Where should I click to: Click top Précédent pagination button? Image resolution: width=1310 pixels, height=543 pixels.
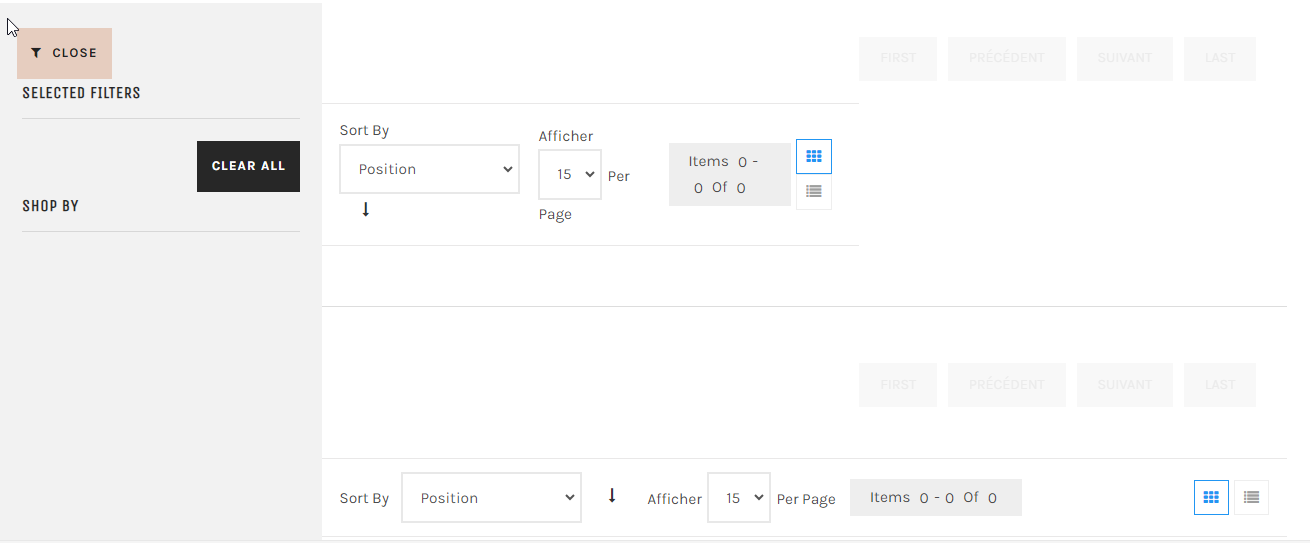tap(1006, 58)
